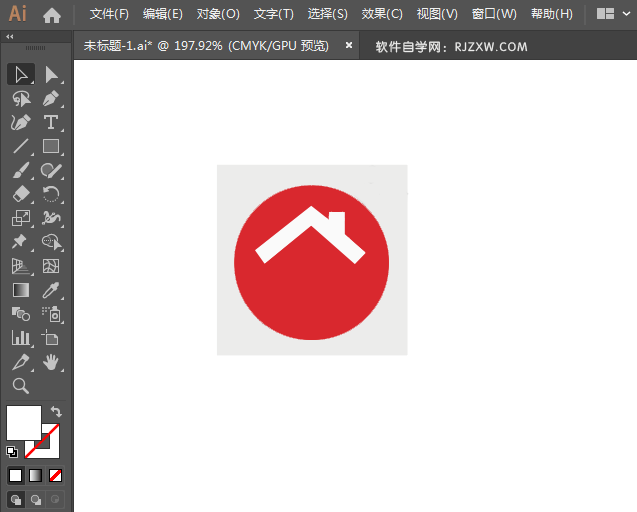
Task: Select the Gradient tool
Action: coord(21,290)
